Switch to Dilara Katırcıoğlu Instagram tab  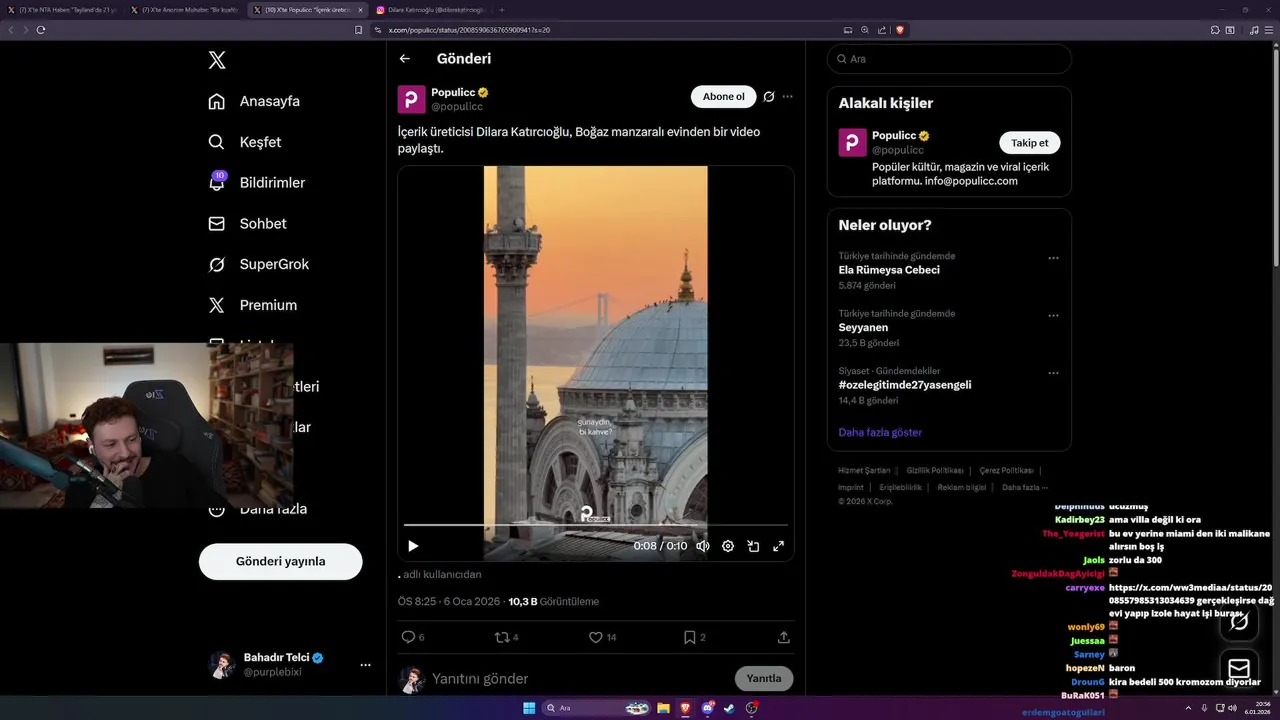432,10
